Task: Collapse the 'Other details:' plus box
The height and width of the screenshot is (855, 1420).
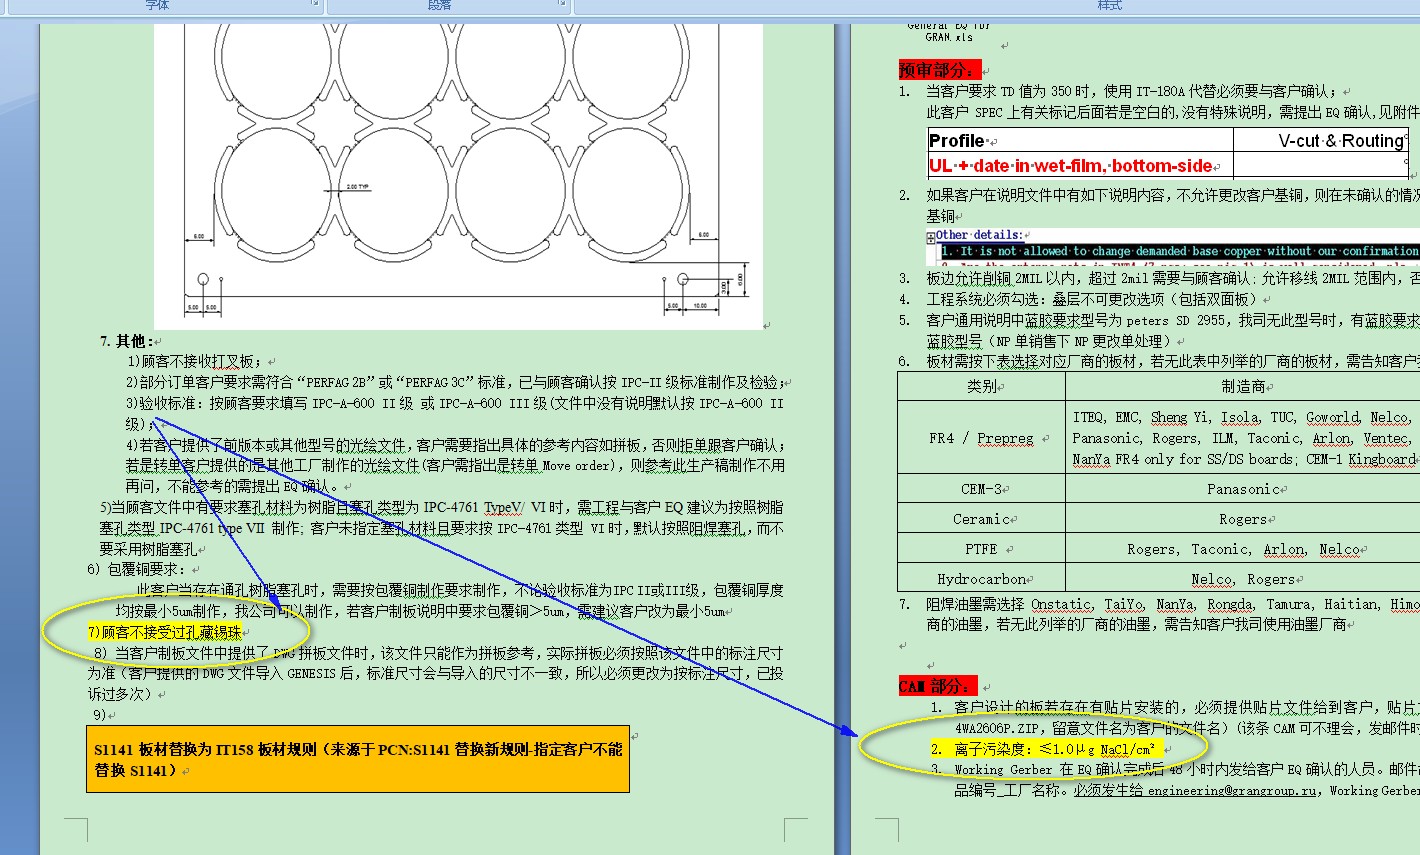Action: click(x=930, y=237)
